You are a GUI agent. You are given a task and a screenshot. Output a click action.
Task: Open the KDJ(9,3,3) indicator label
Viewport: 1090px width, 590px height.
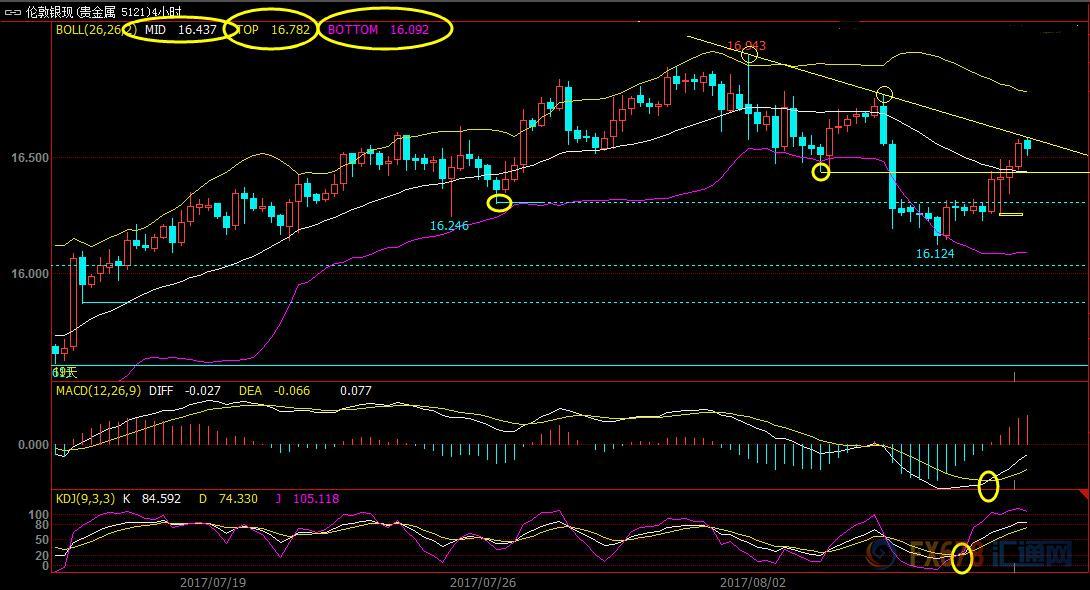pyautogui.click(x=85, y=499)
